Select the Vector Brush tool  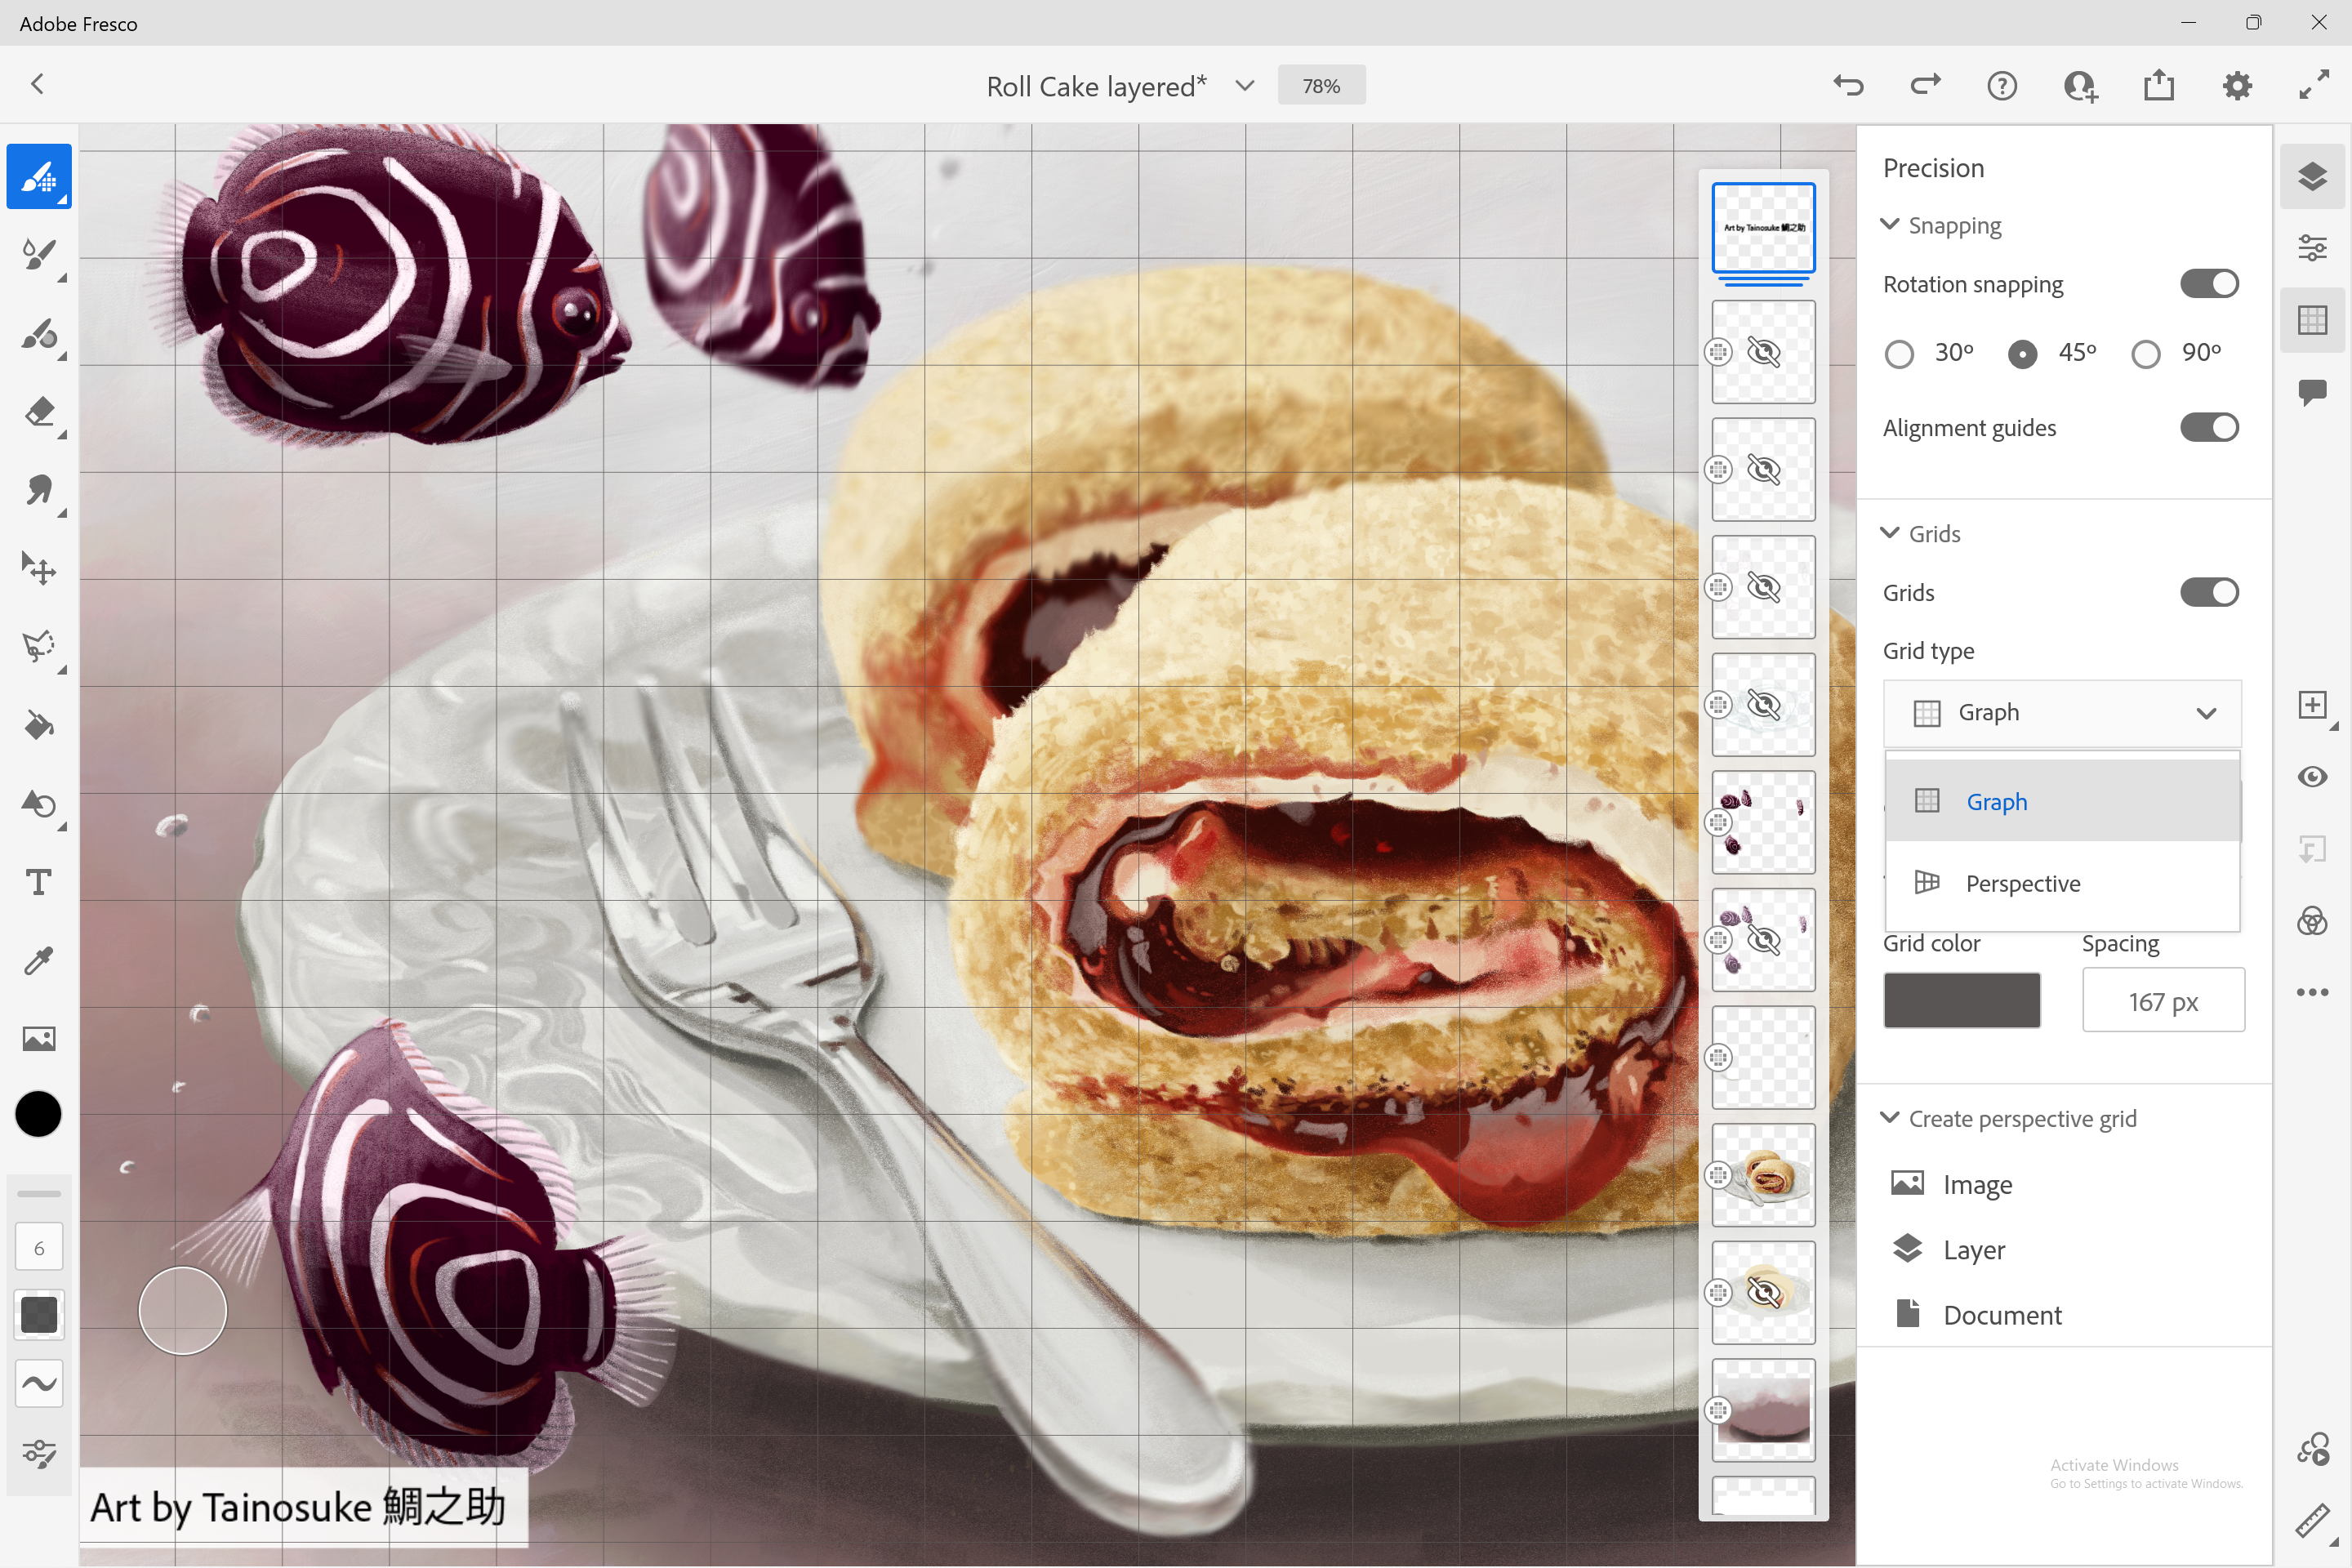pos(39,334)
